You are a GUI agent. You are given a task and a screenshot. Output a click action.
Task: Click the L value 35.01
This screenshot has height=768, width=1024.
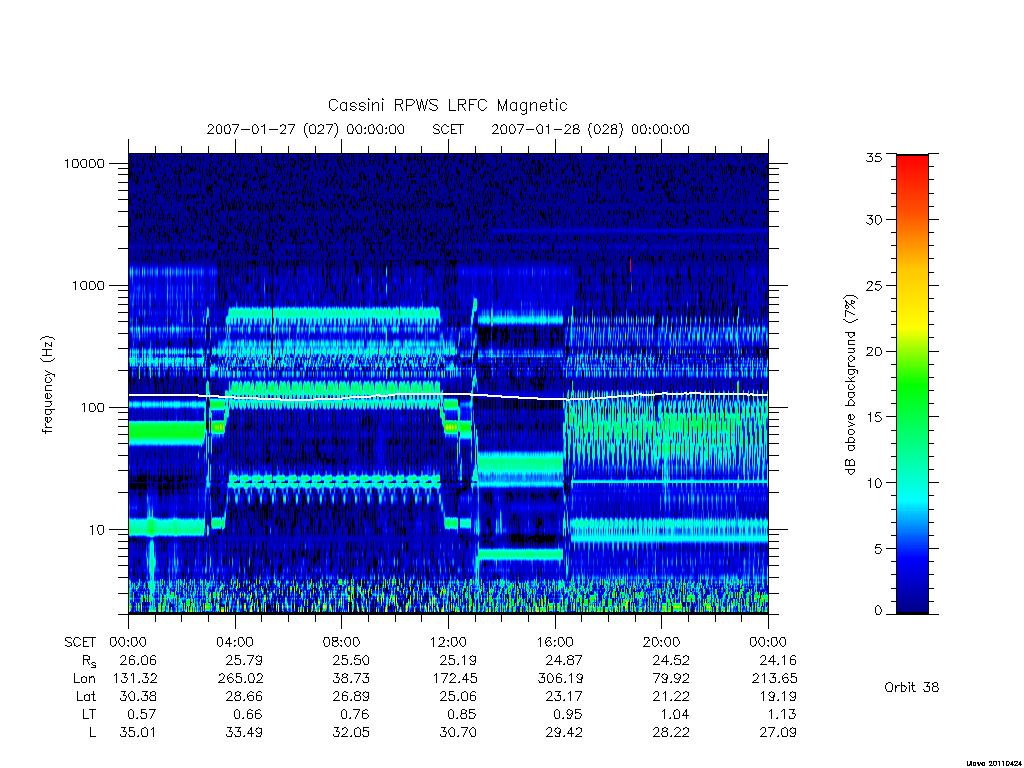click(x=138, y=733)
